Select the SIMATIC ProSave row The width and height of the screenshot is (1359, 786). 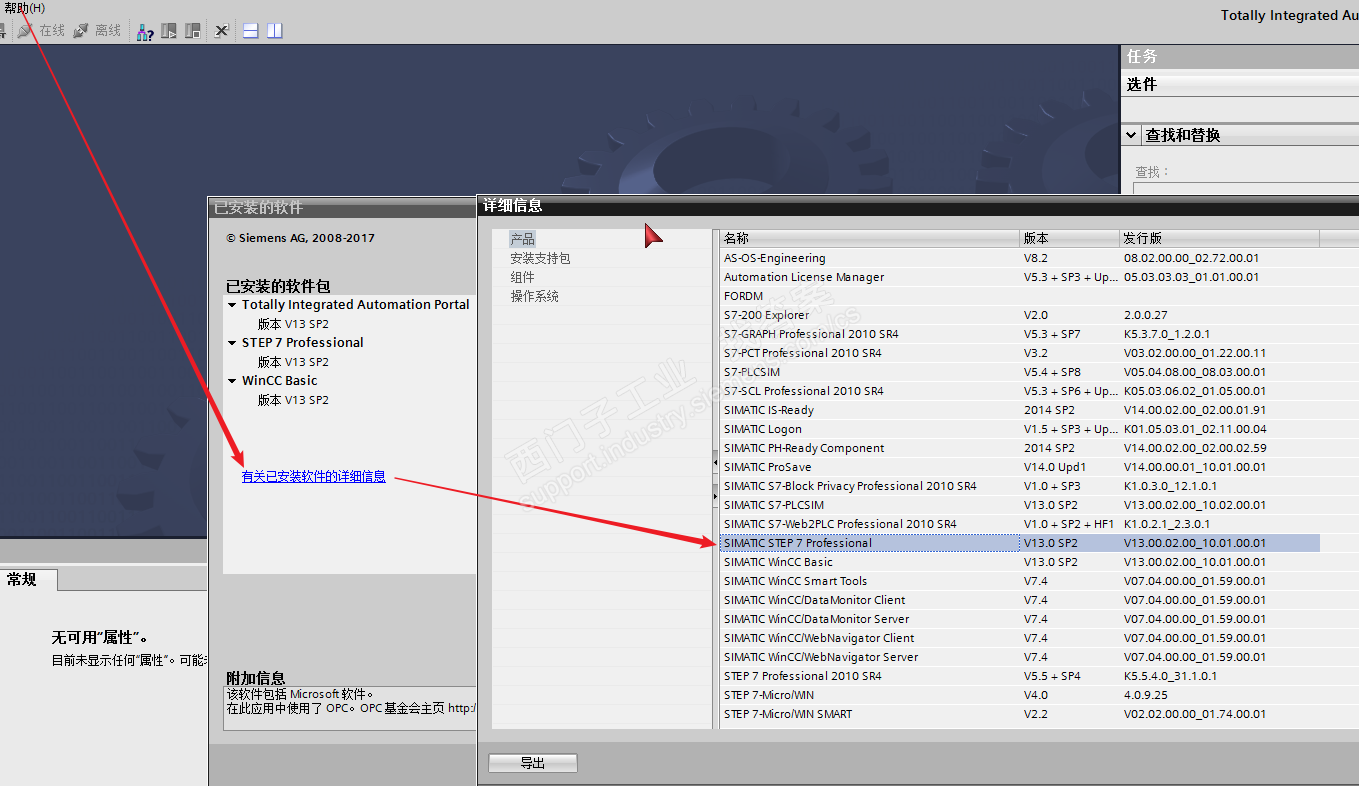[1020, 467]
